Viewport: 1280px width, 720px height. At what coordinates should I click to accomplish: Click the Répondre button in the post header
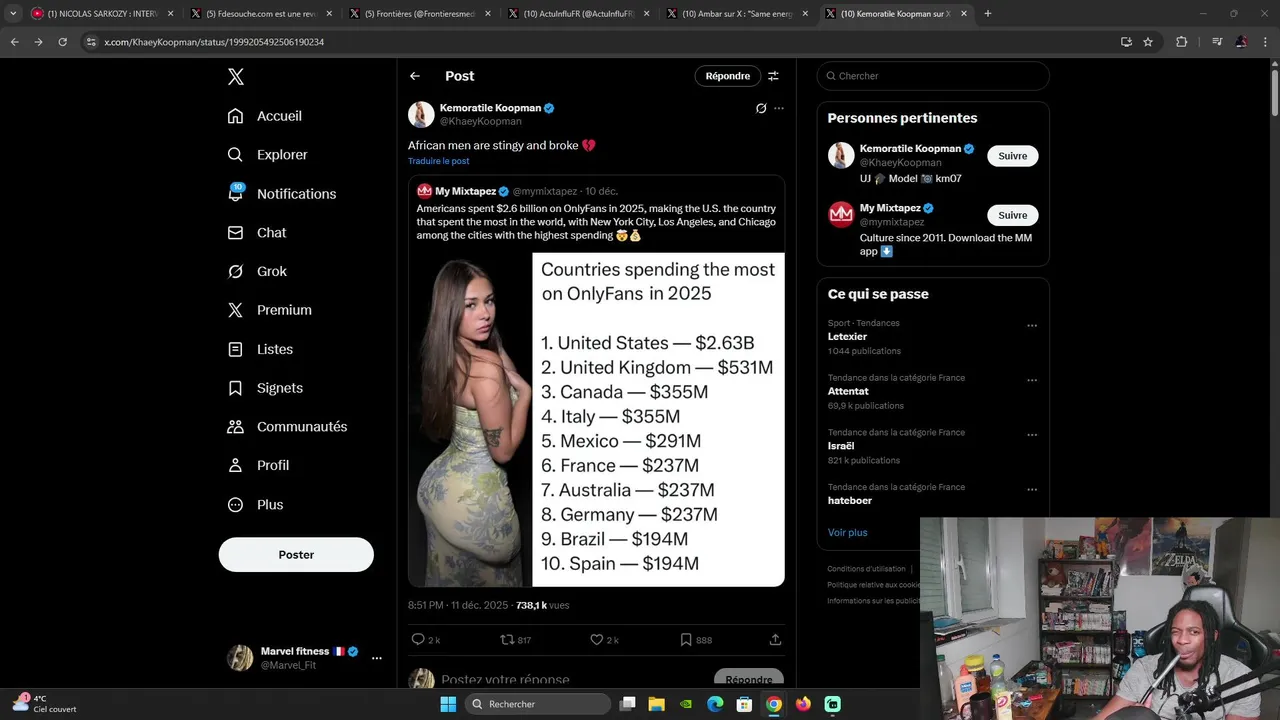tap(728, 76)
